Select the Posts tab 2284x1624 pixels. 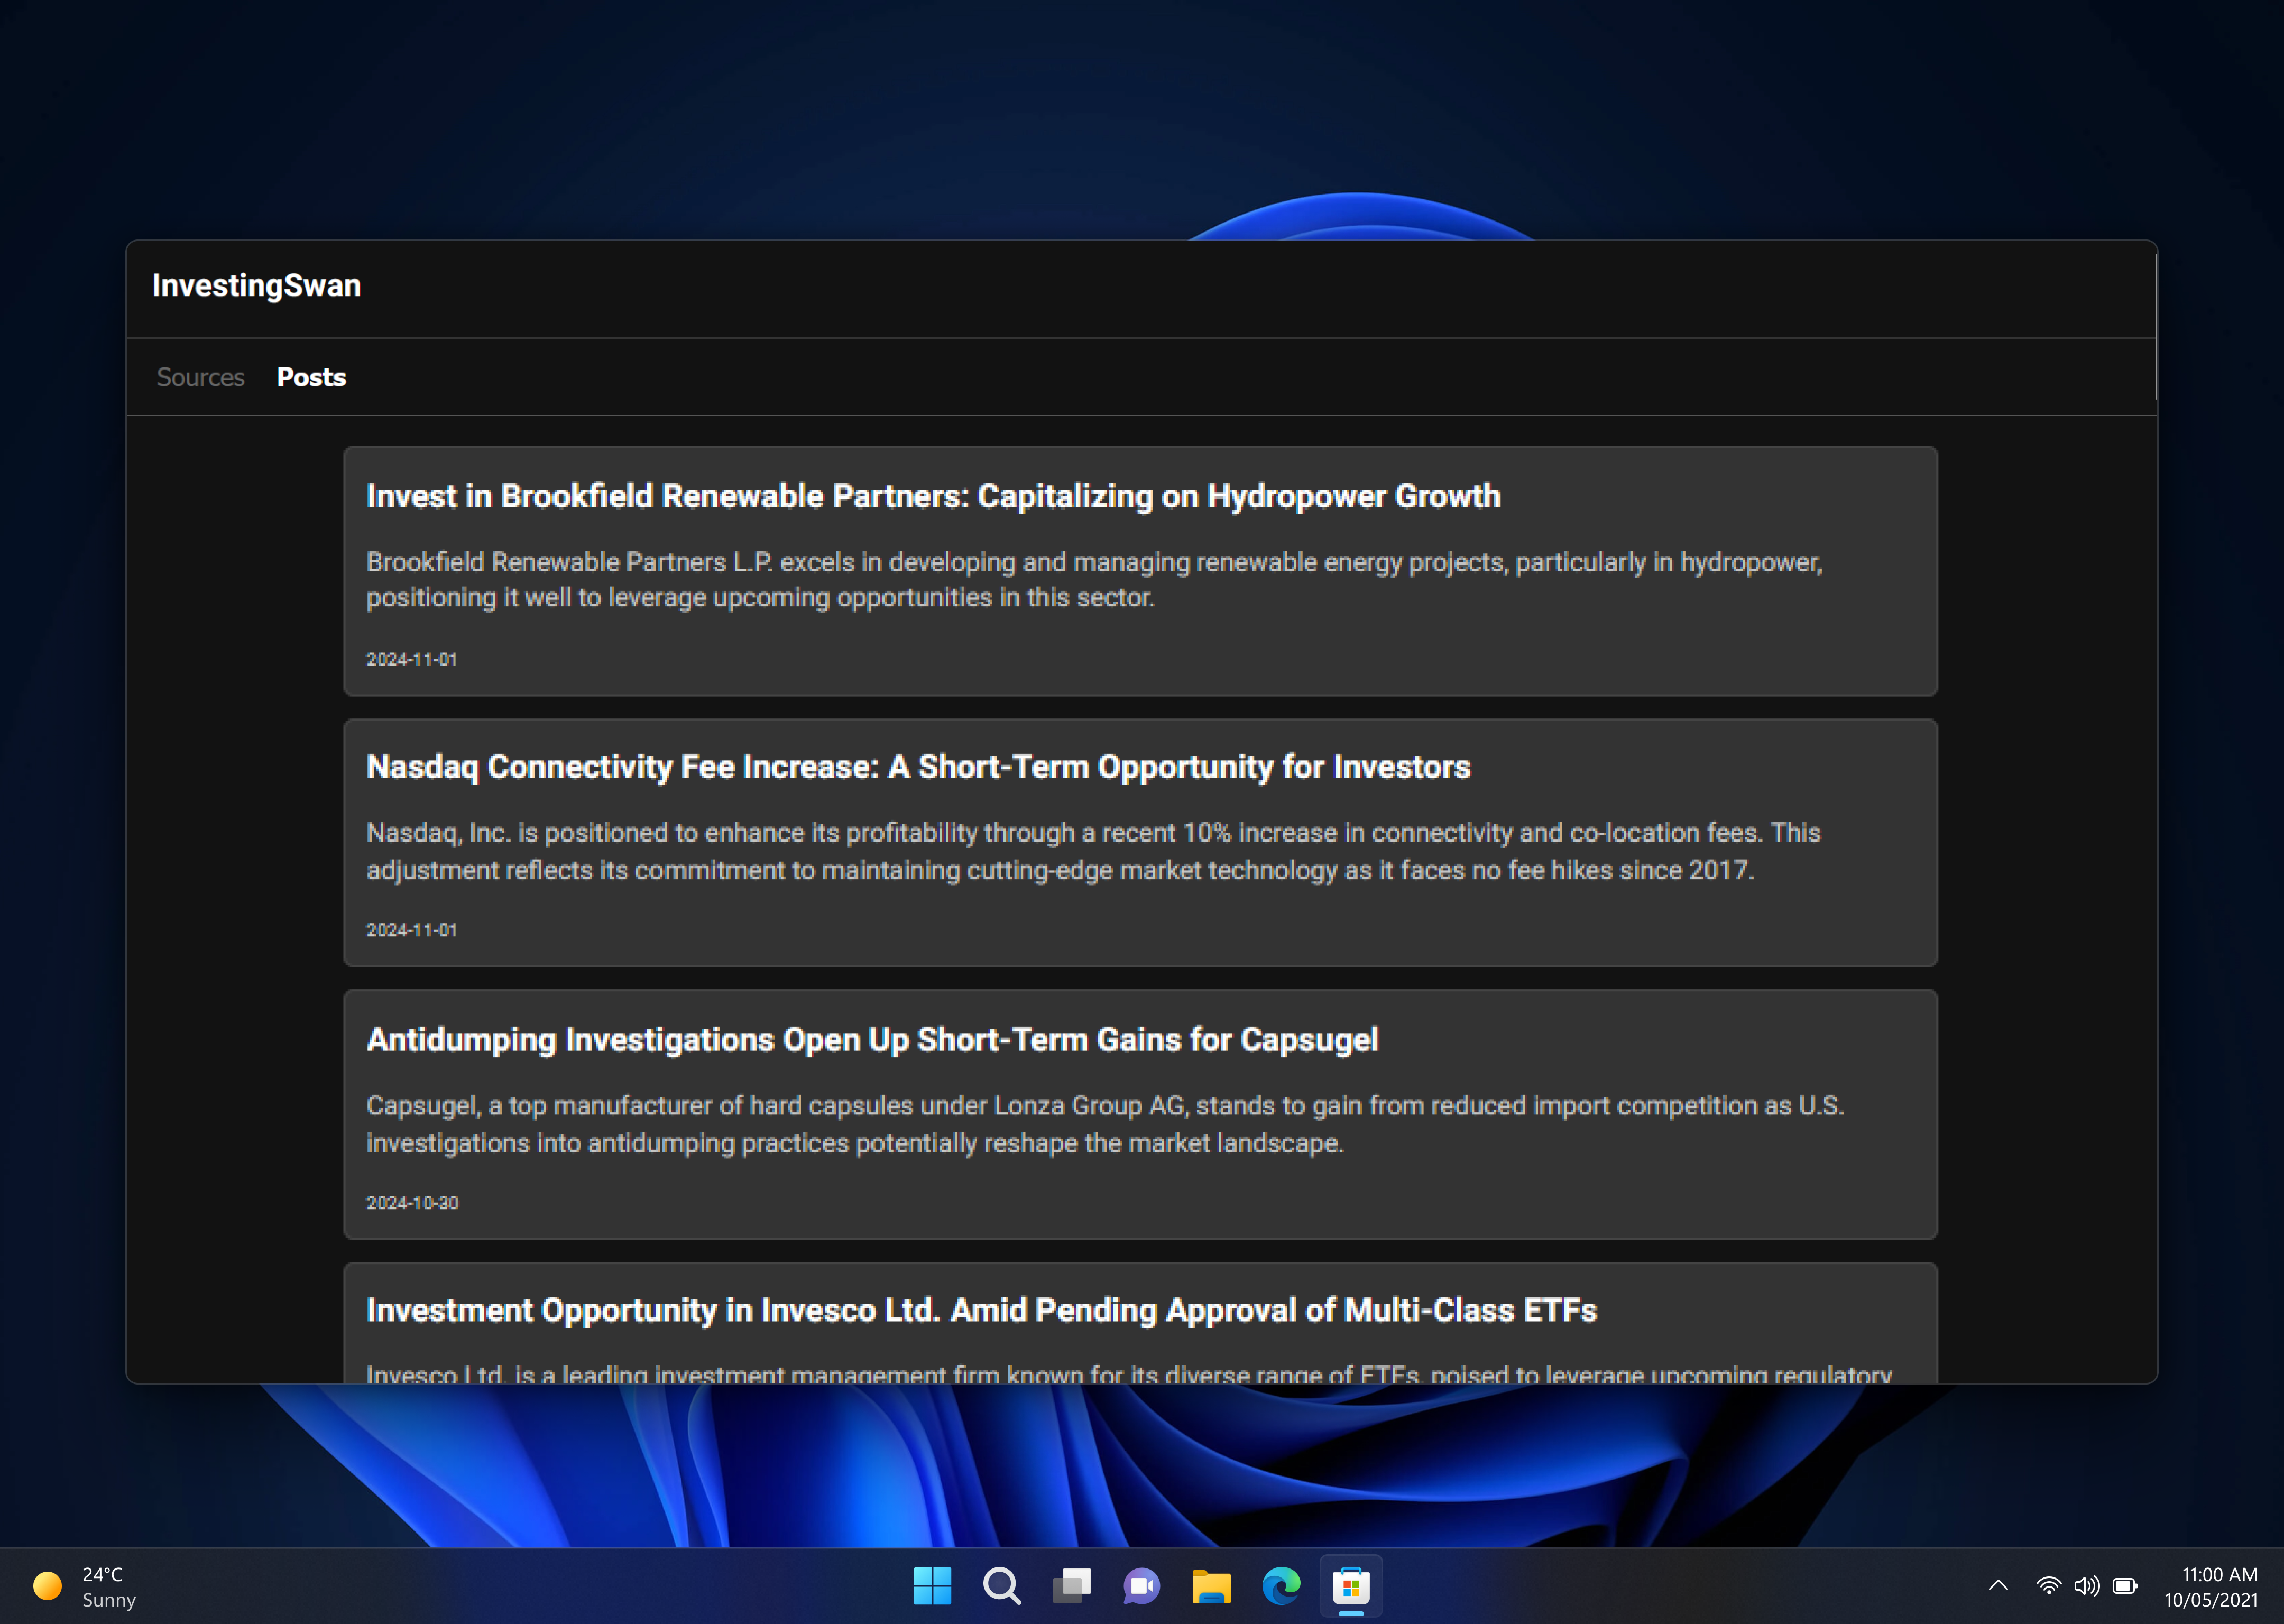click(311, 377)
